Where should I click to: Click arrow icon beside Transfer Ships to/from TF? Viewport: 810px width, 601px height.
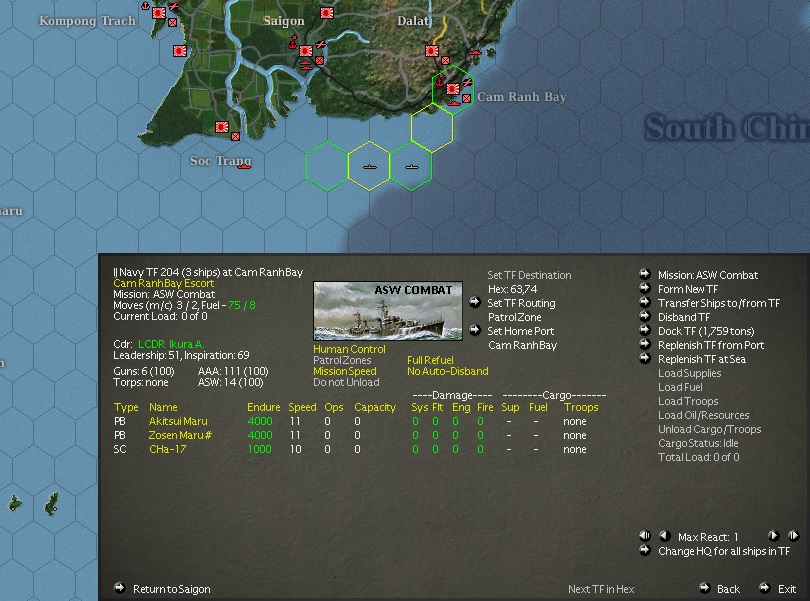coord(645,302)
